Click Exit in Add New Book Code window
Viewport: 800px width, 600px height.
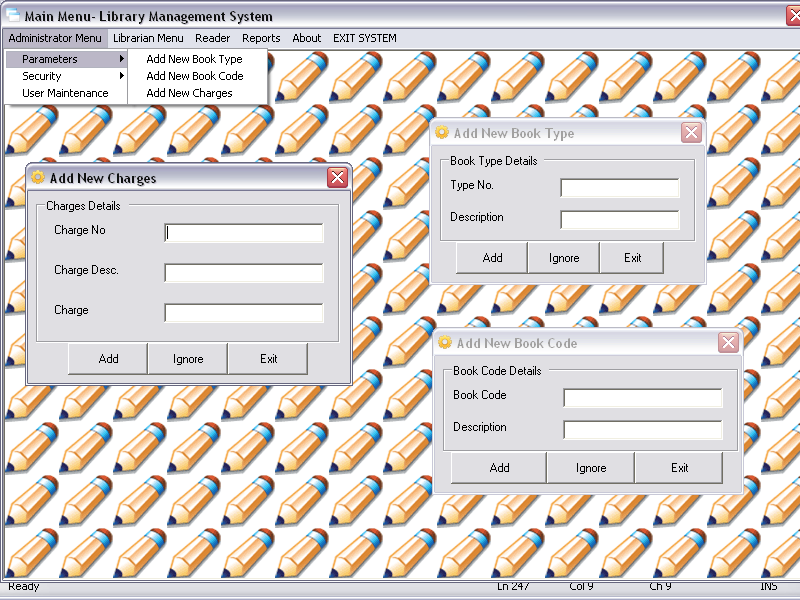pyautogui.click(x=679, y=467)
